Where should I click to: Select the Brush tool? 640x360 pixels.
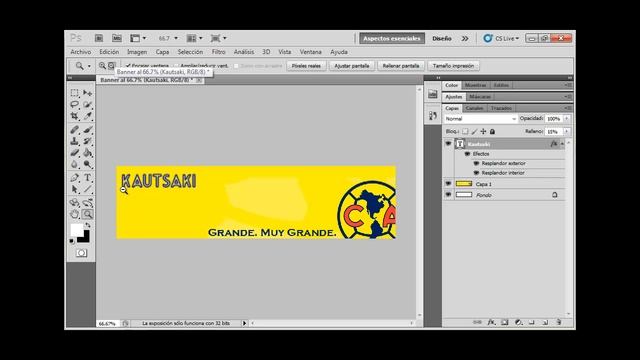(87, 130)
